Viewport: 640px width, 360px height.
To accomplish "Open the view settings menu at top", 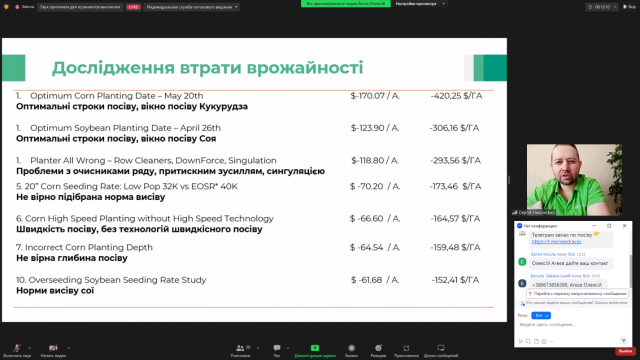I will tap(420, 4).
